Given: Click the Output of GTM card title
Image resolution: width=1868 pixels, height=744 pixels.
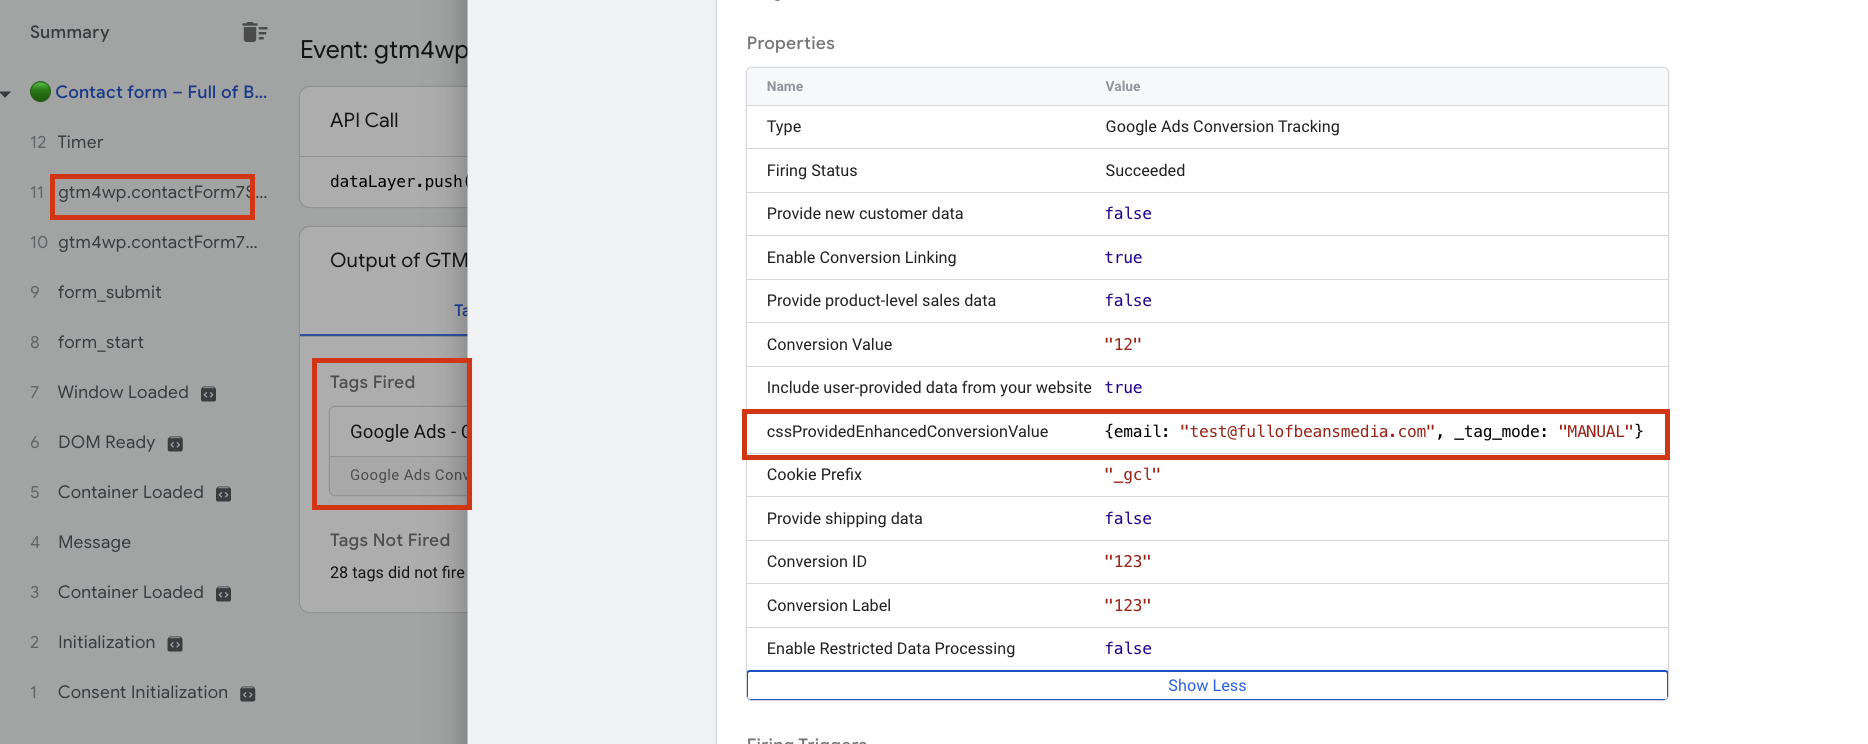Looking at the screenshot, I should [399, 260].
